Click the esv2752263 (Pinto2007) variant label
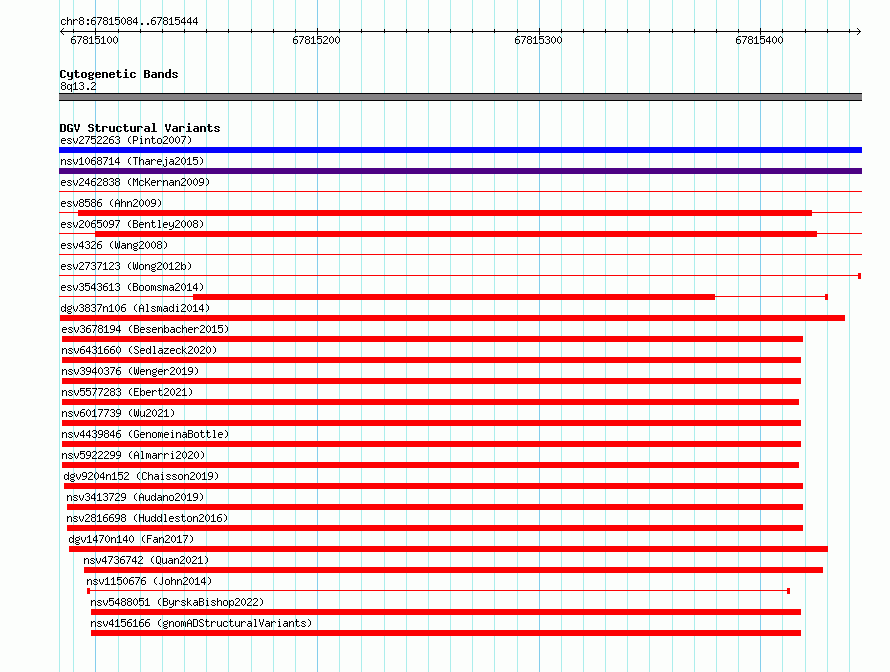 pyautogui.click(x=126, y=140)
